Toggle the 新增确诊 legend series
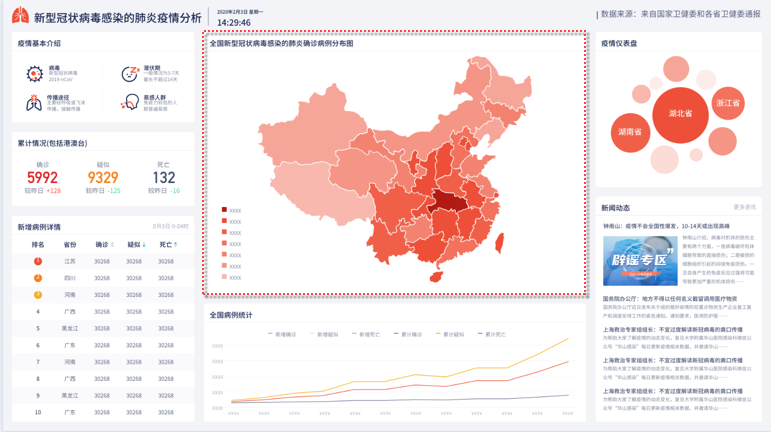 point(282,334)
